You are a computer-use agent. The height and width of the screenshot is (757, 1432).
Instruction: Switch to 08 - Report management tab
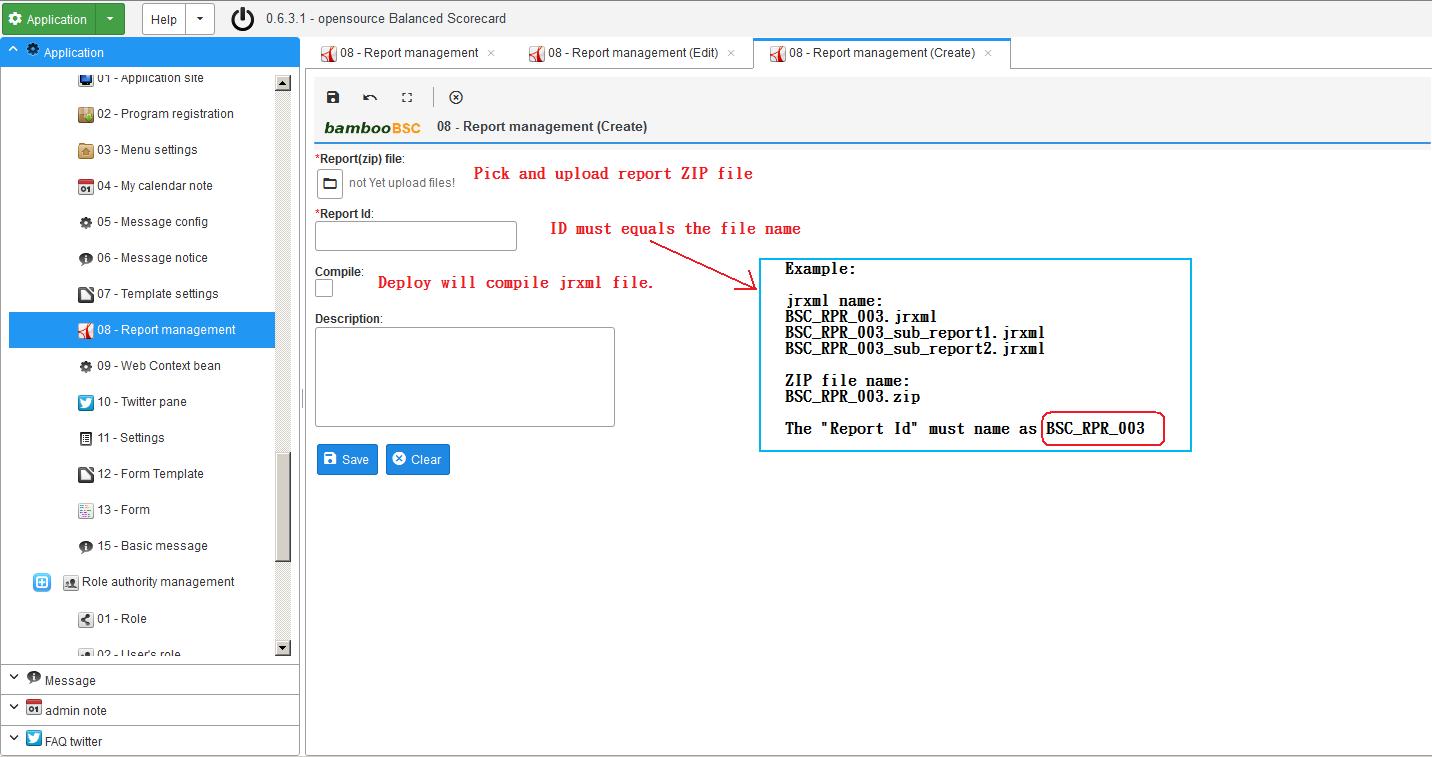[408, 53]
